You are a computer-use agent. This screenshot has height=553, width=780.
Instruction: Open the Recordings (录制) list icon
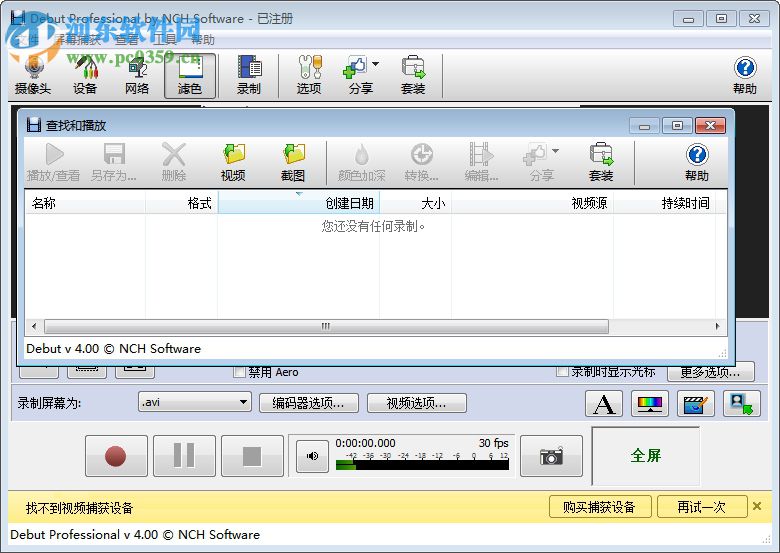[249, 76]
